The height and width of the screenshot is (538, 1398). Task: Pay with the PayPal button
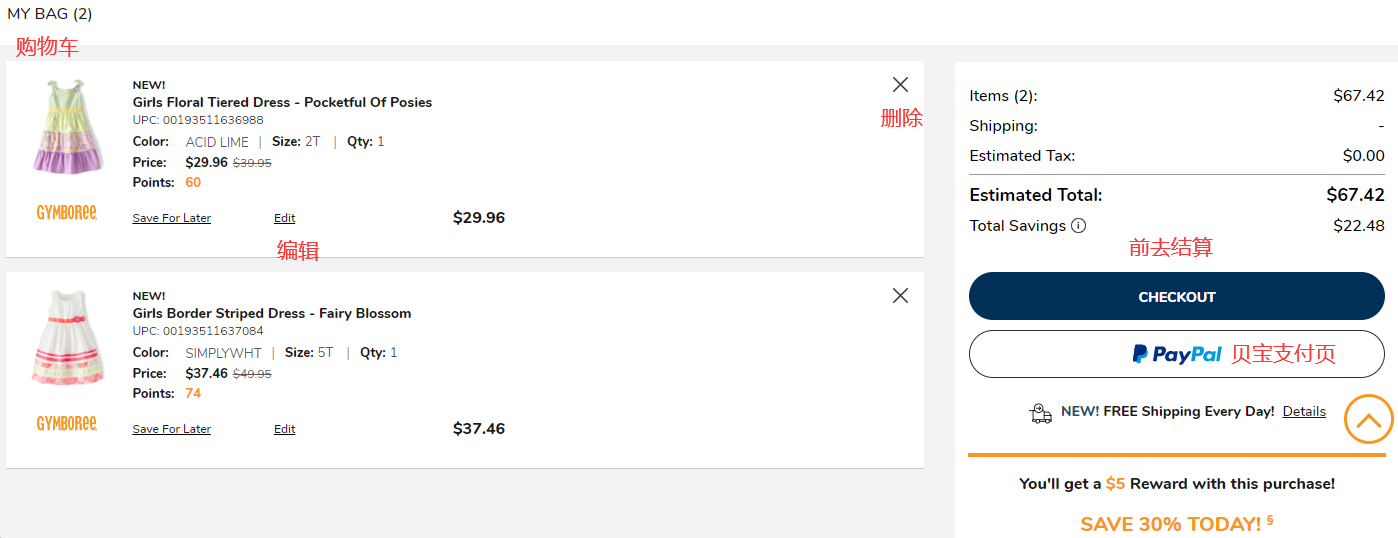point(1176,354)
